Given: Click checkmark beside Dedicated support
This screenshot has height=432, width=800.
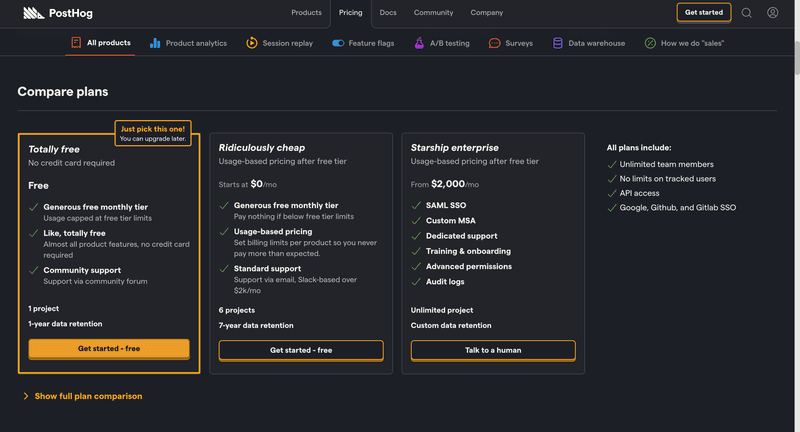Looking at the screenshot, I should 416,236.
